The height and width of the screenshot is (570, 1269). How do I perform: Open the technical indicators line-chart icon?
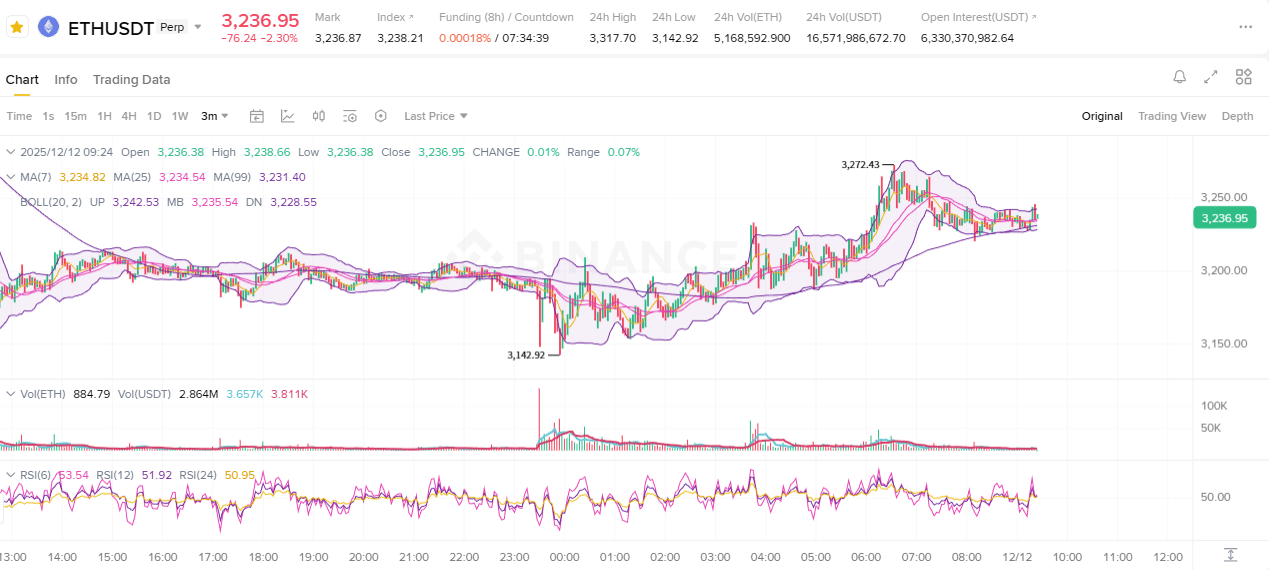pyautogui.click(x=287, y=116)
